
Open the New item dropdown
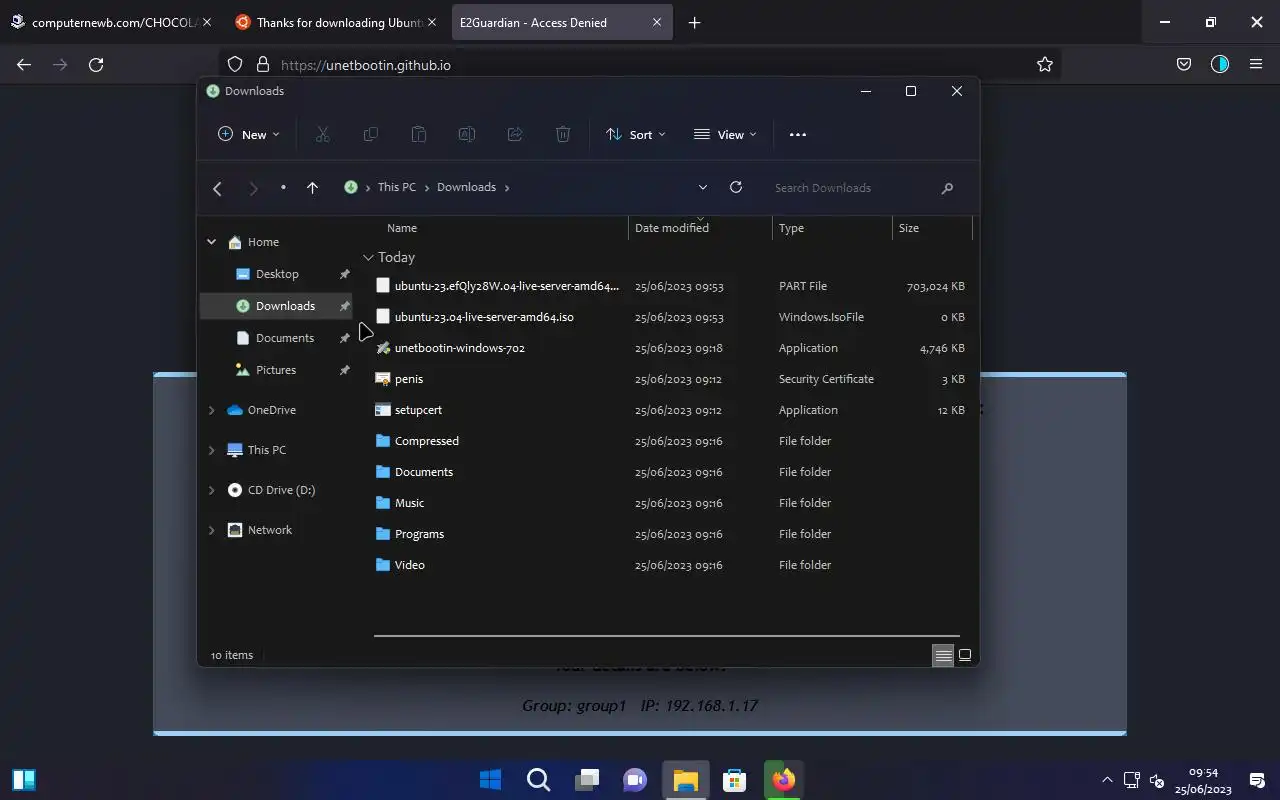point(249,134)
